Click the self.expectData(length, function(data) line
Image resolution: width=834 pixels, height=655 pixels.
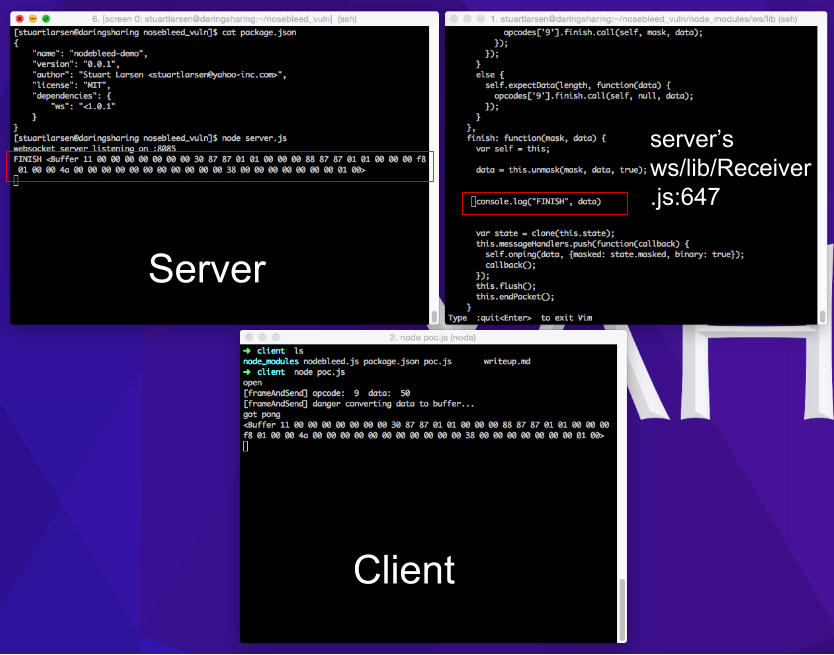(x=578, y=85)
